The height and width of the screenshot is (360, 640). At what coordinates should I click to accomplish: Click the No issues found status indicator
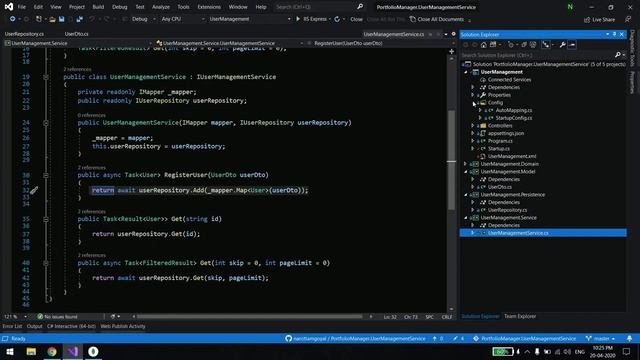pos(57,317)
